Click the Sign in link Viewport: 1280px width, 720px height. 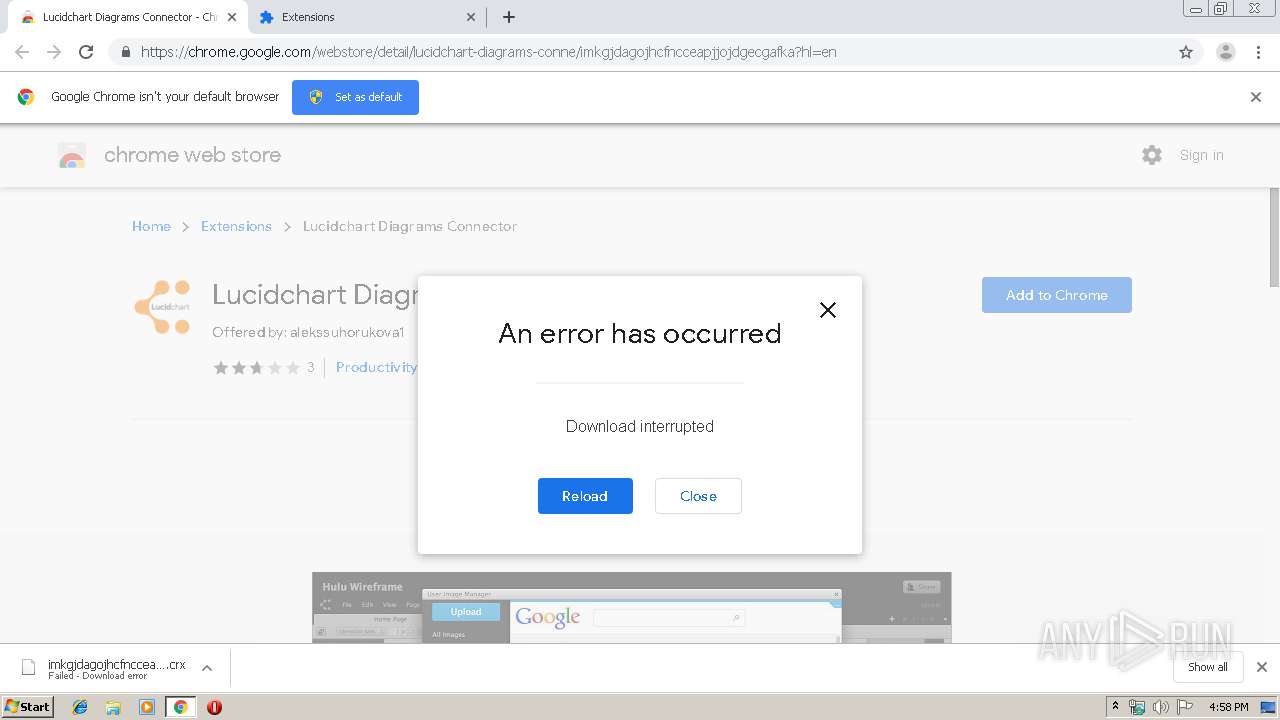(x=1201, y=155)
